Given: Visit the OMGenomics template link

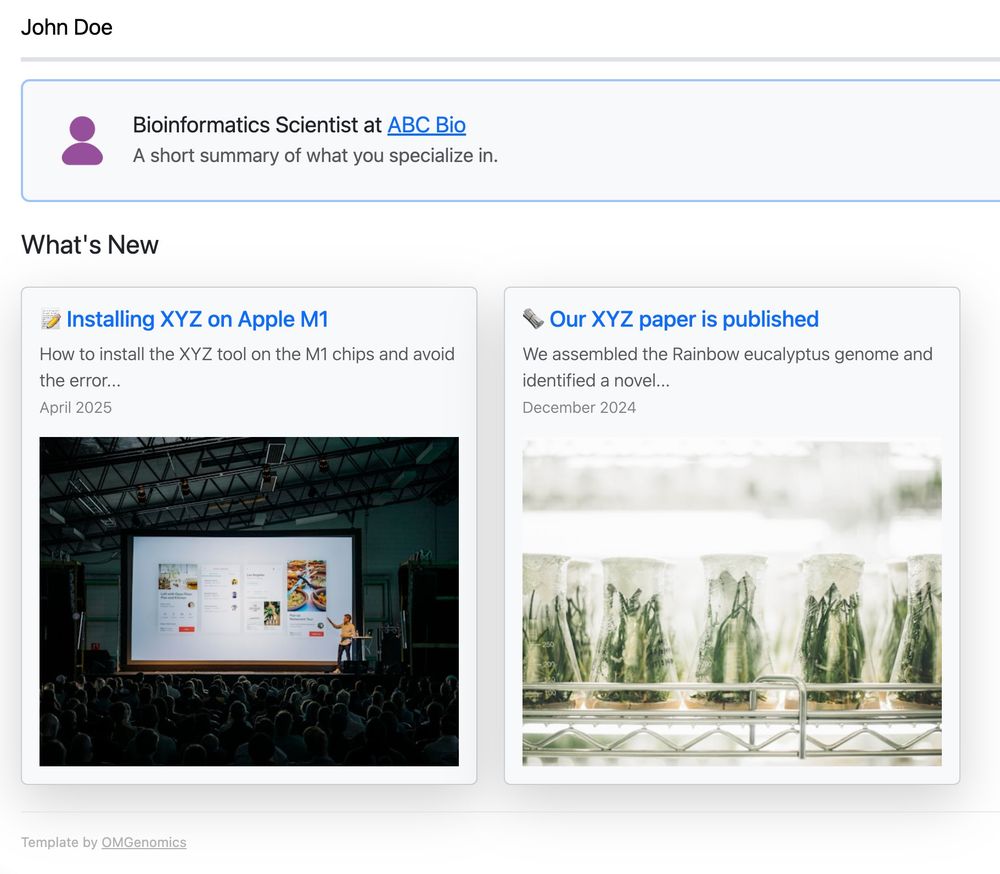Looking at the screenshot, I should coord(144,842).
